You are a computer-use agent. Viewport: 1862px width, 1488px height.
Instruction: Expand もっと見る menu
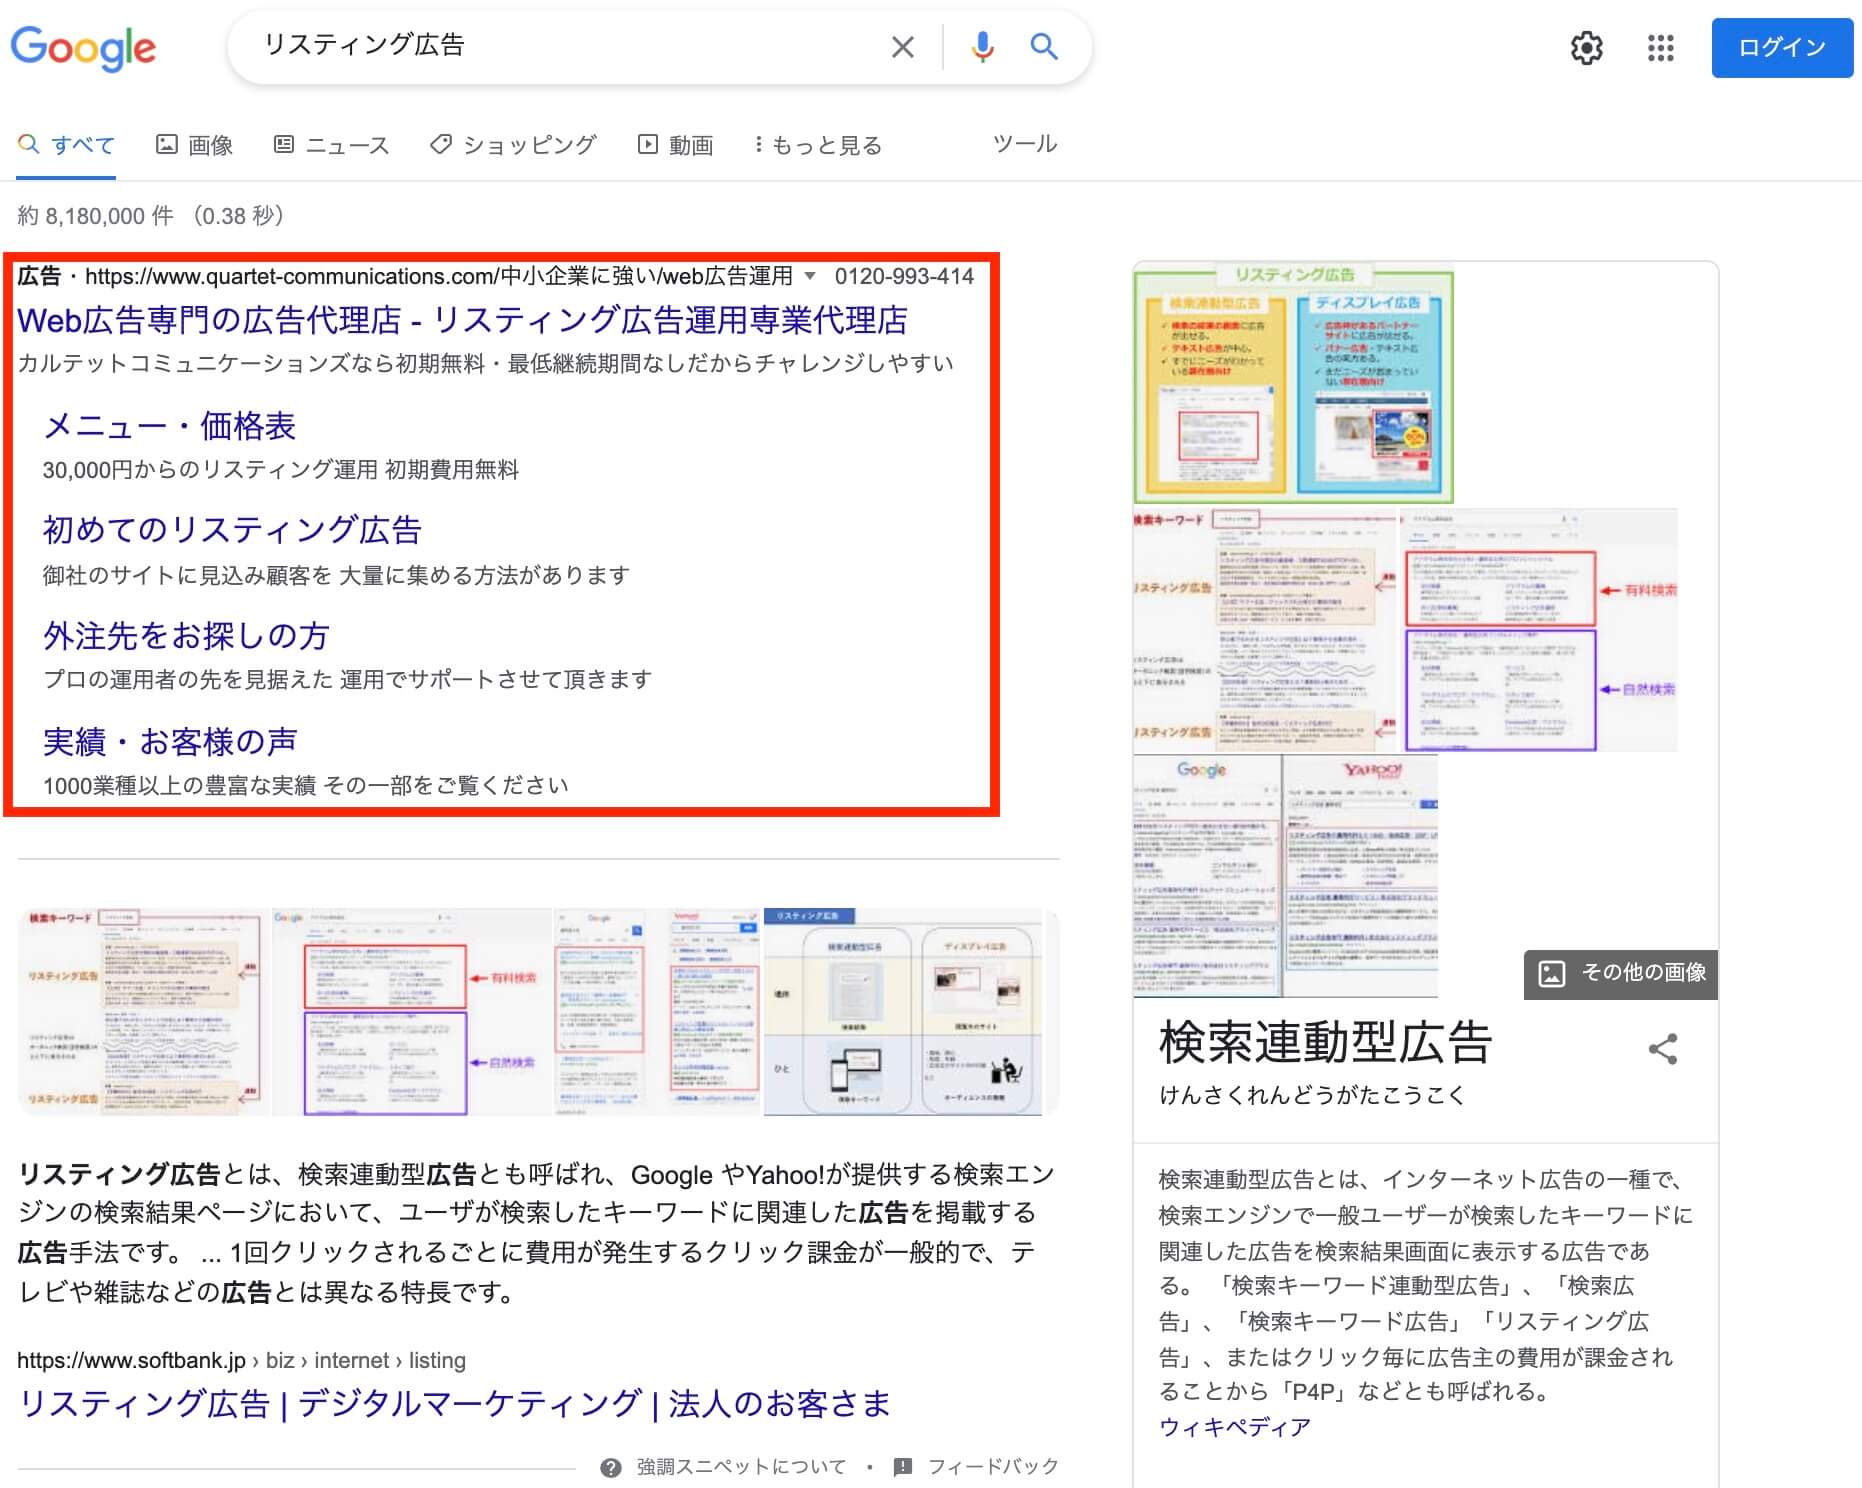point(819,145)
